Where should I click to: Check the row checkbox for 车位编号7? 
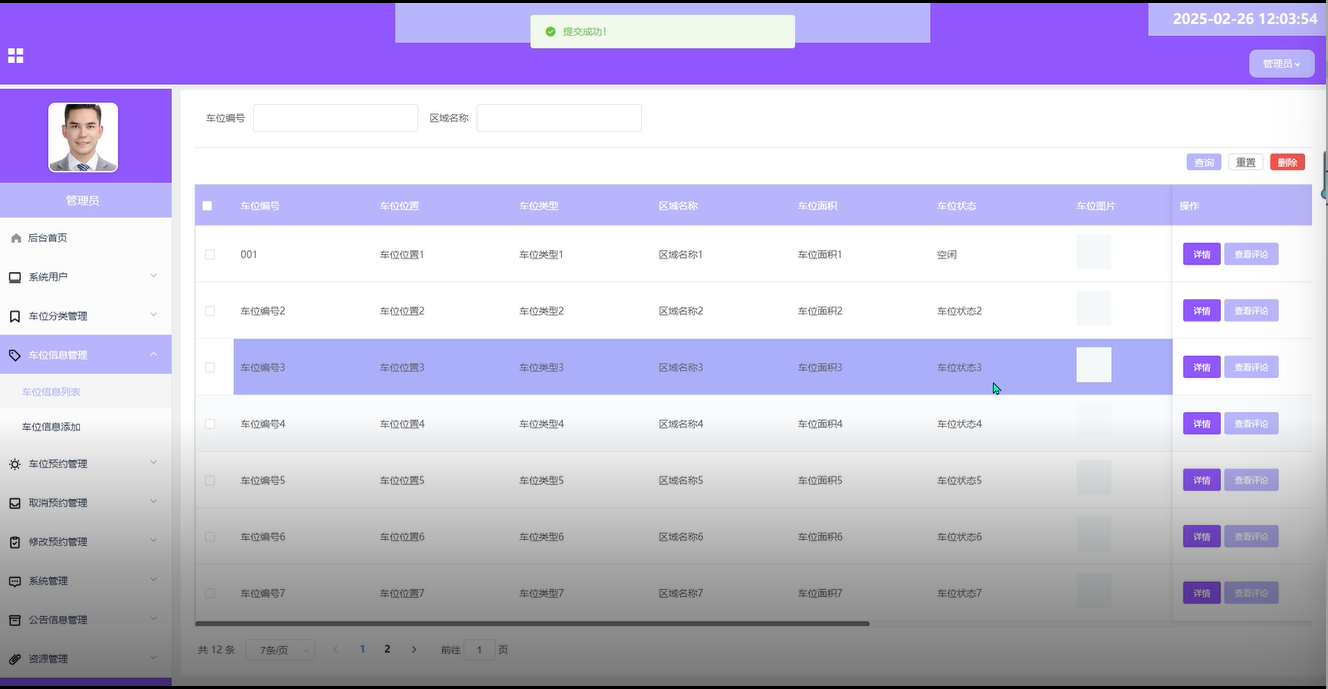coord(210,593)
